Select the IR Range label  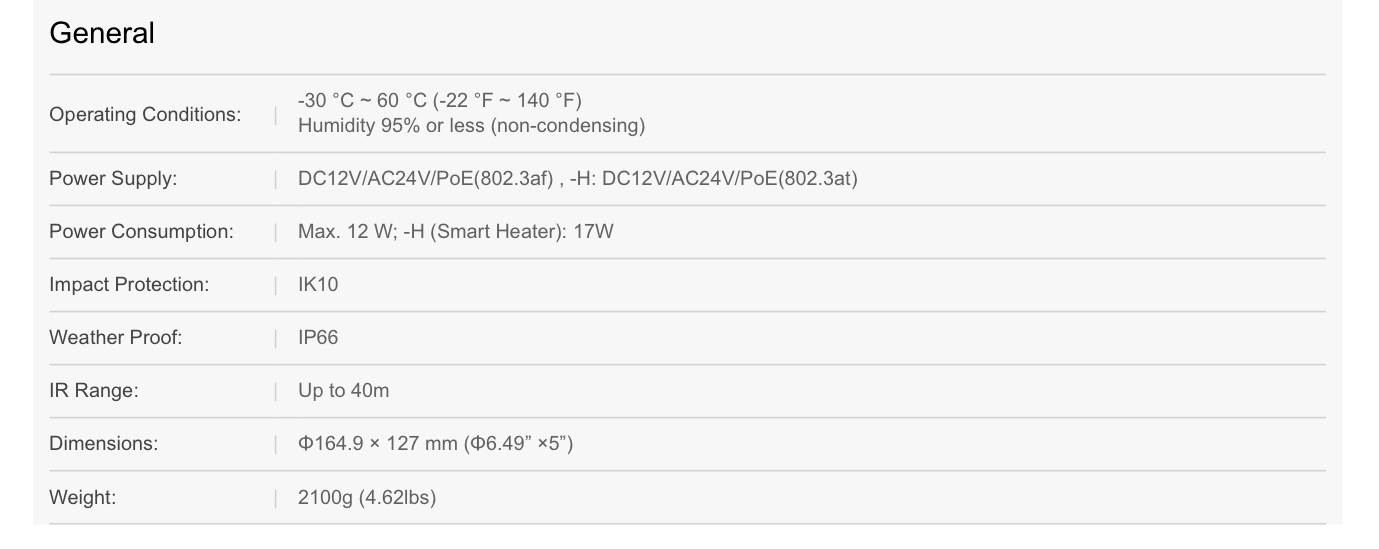[x=94, y=391]
